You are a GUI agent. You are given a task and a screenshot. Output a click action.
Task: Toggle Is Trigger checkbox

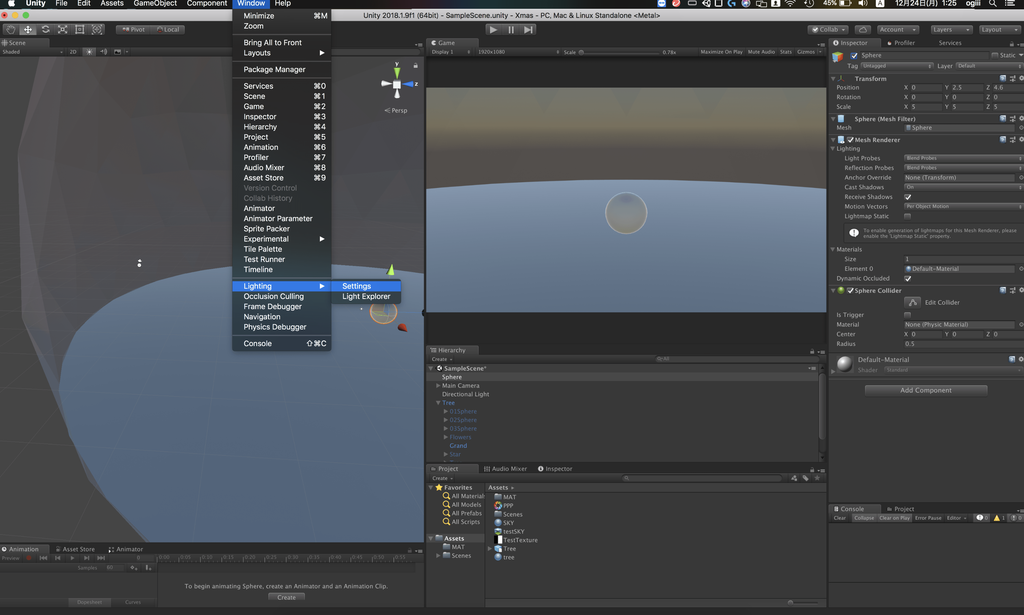click(908, 315)
